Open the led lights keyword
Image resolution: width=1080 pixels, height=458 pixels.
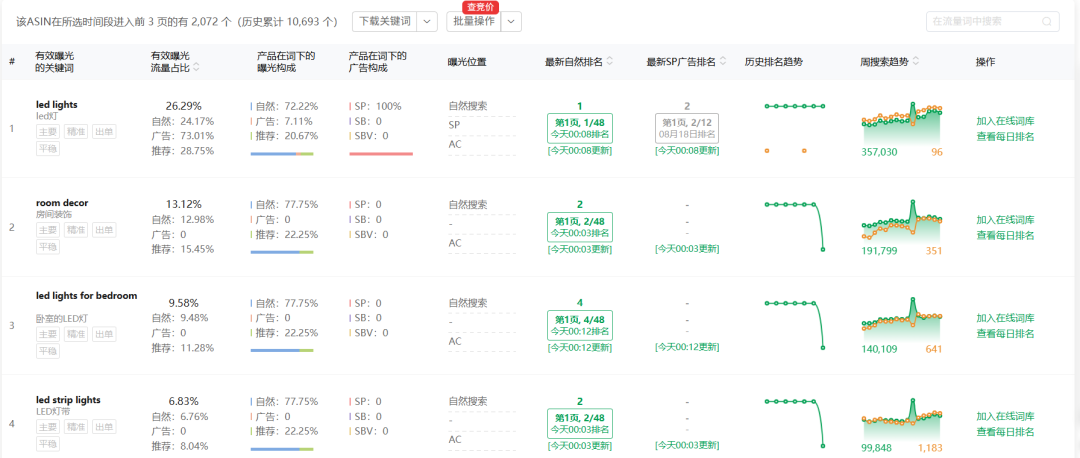tap(56, 105)
